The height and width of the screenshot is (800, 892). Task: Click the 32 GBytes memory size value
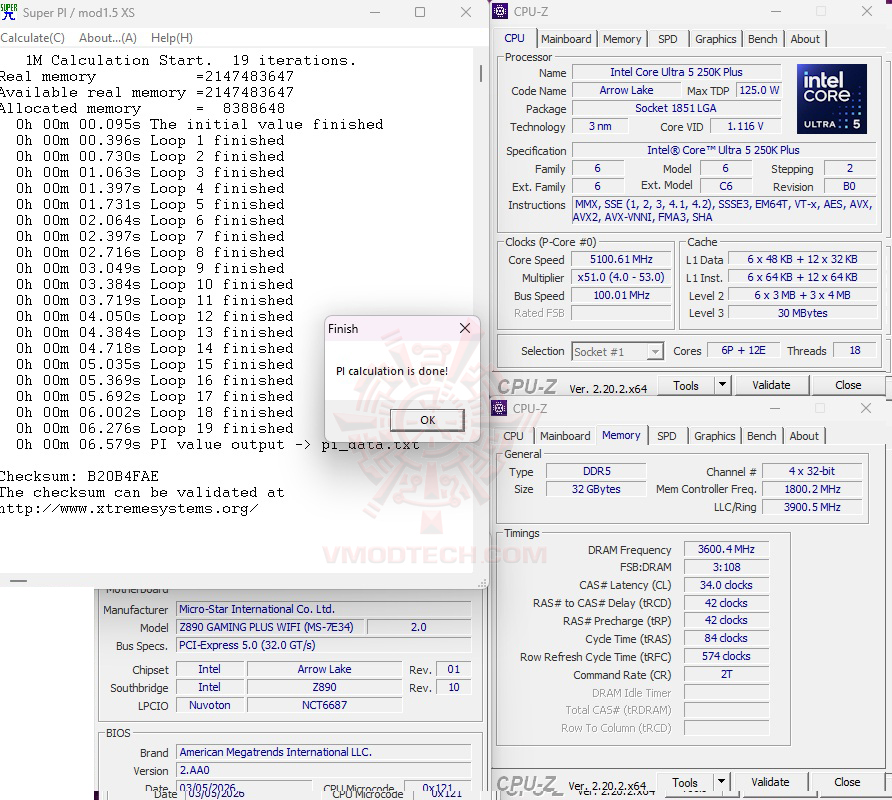point(596,489)
